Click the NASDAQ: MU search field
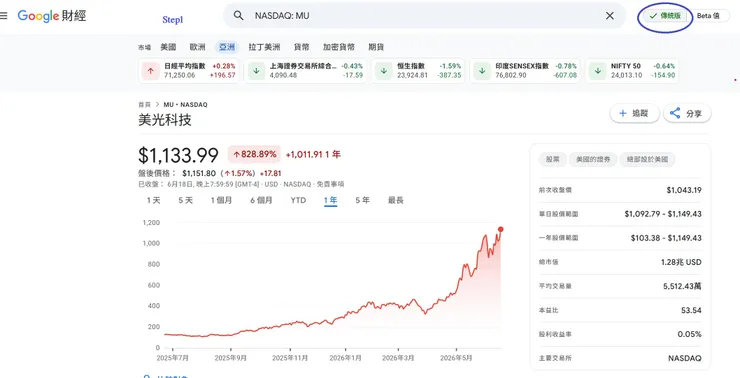The image size is (740, 378). 425,16
